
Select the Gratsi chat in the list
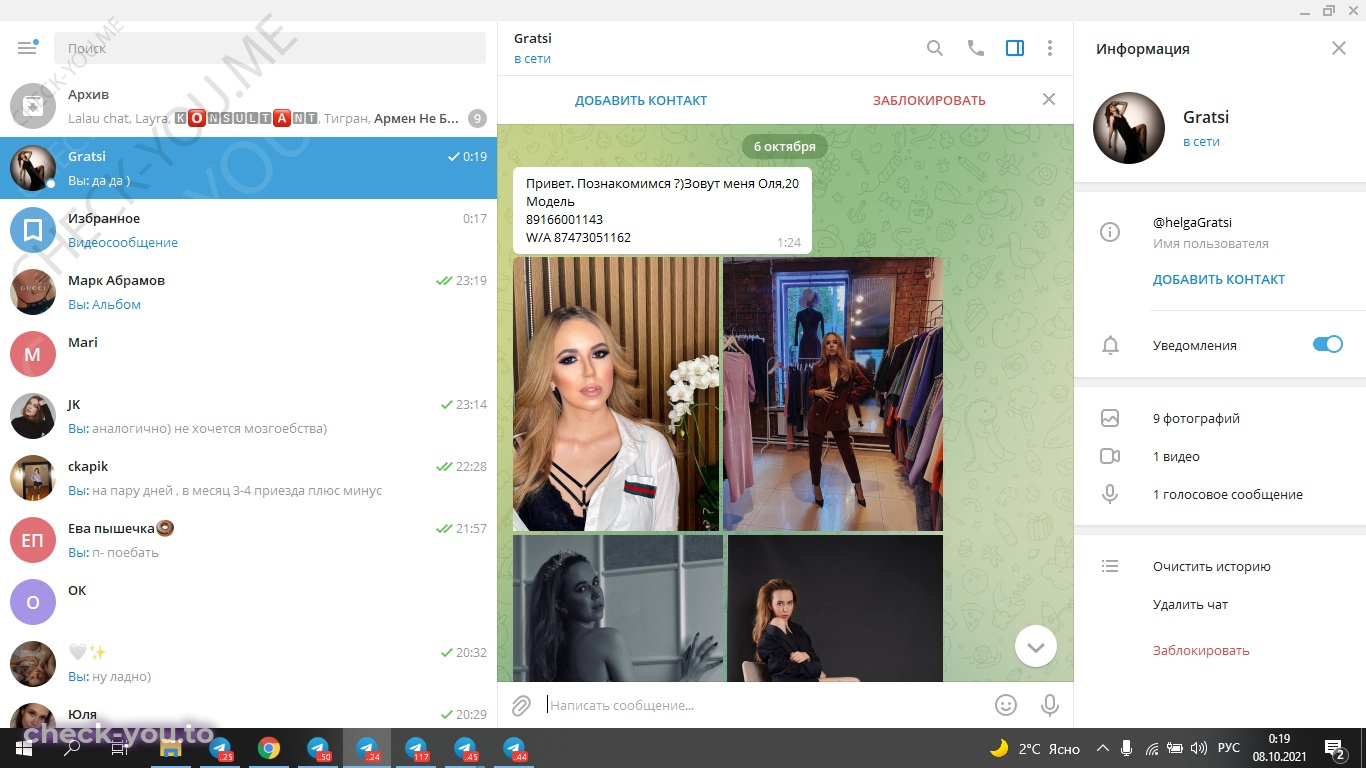coord(248,168)
